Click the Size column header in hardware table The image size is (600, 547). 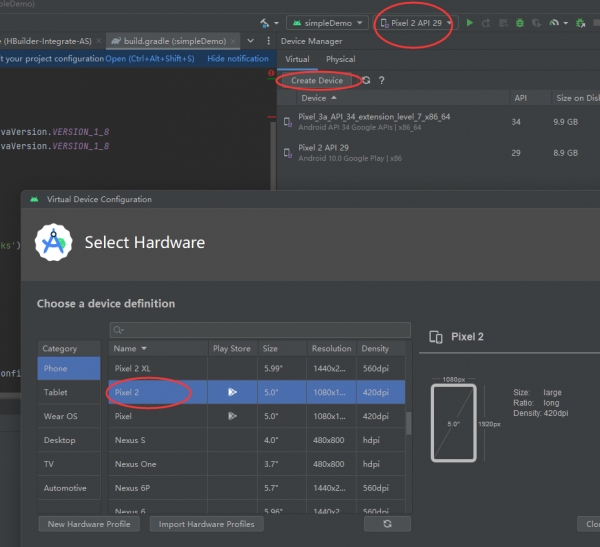click(282, 348)
